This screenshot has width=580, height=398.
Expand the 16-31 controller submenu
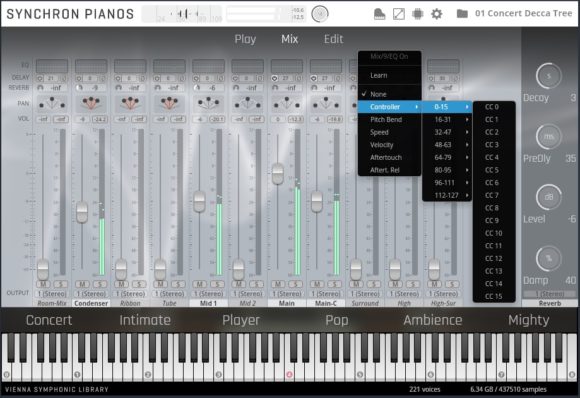[447, 119]
